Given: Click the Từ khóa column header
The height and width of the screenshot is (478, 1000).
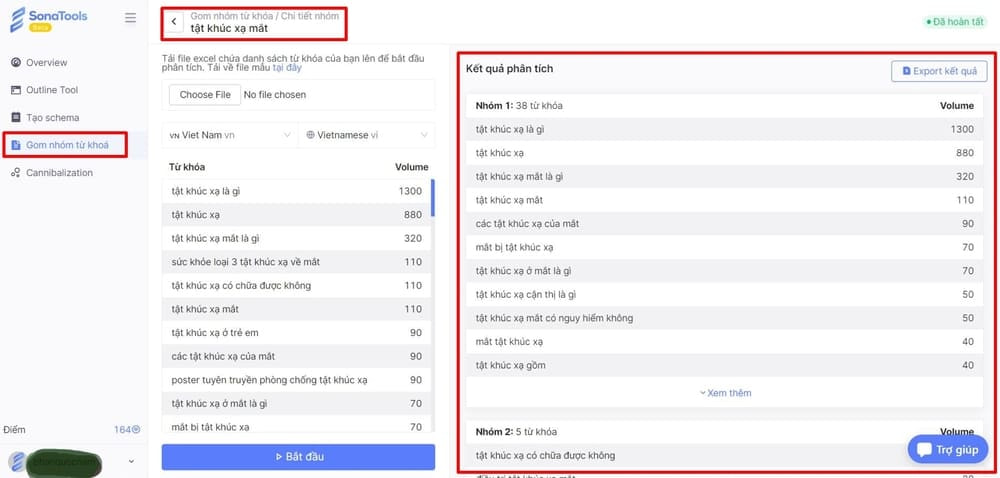Looking at the screenshot, I should 187,167.
